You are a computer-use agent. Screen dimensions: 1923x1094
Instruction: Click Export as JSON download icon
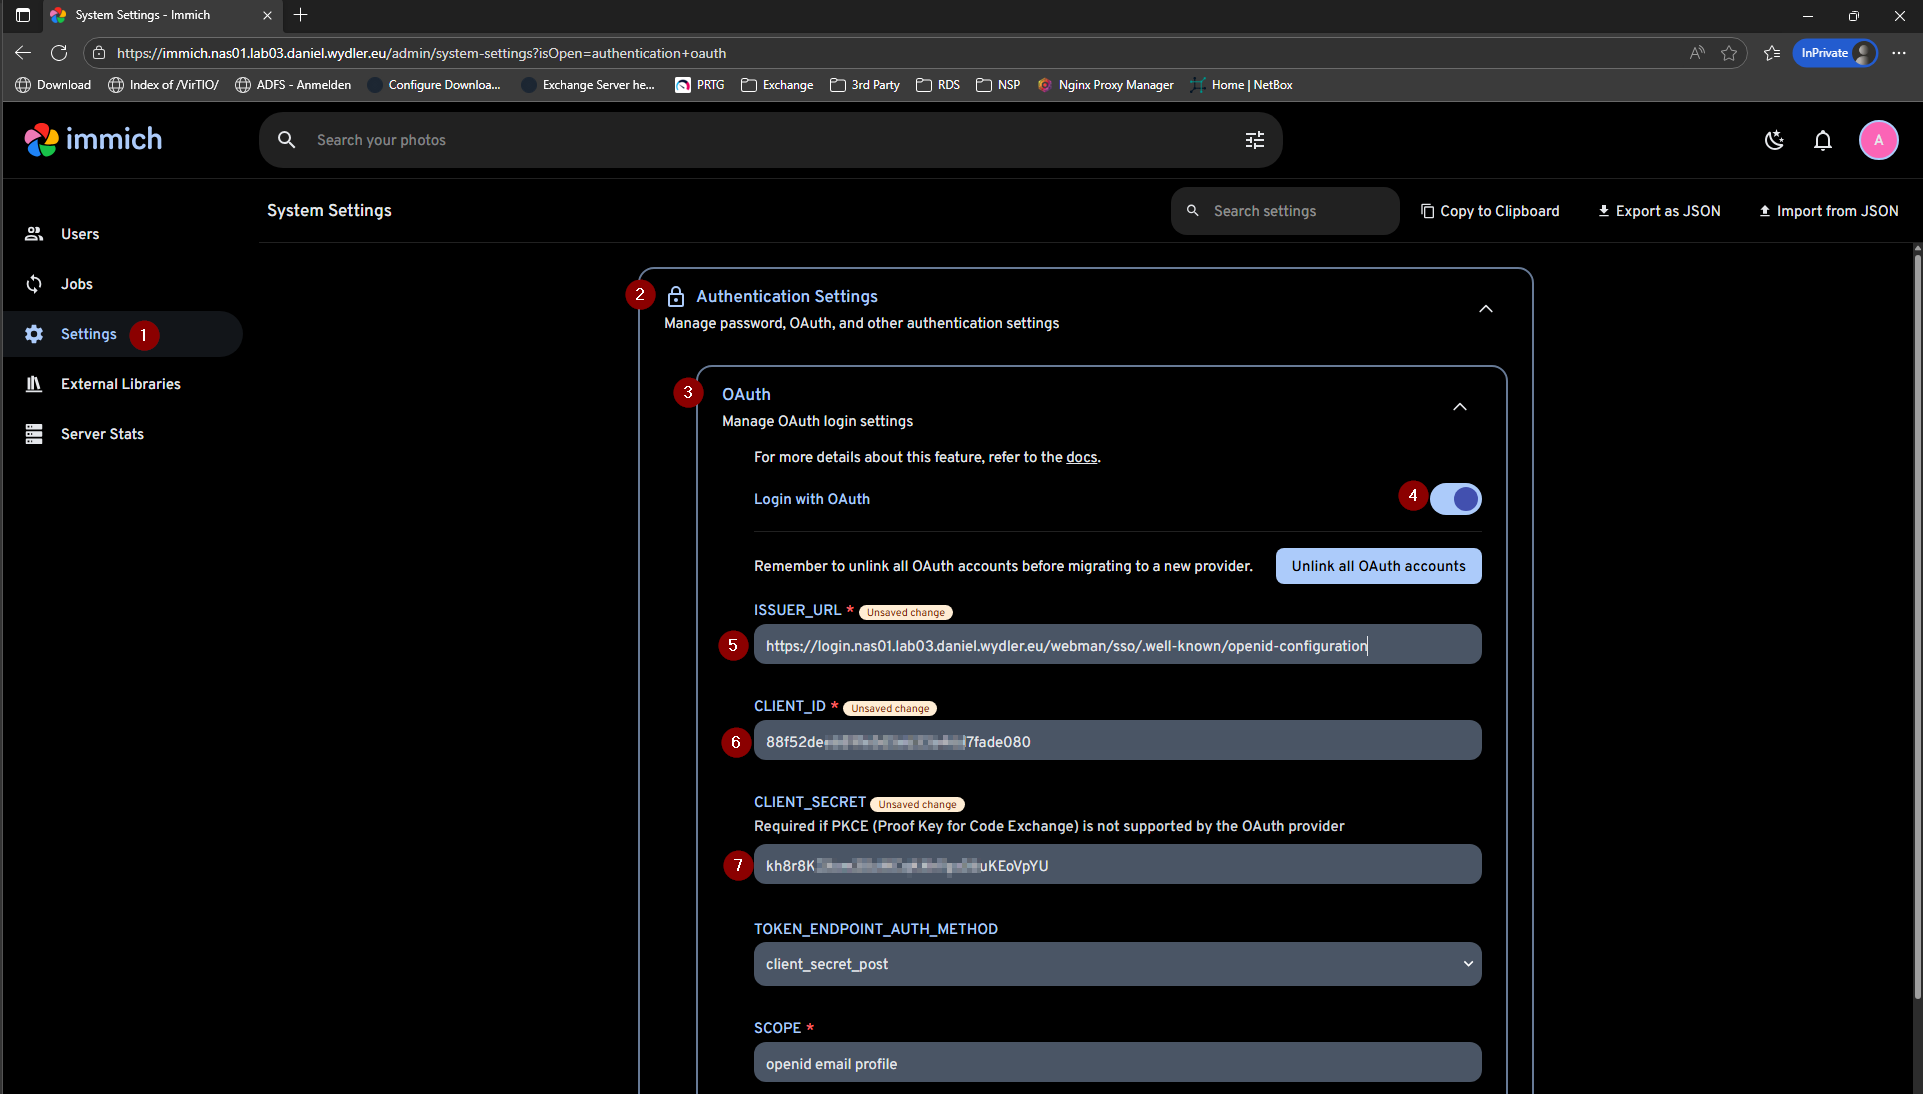1603,211
